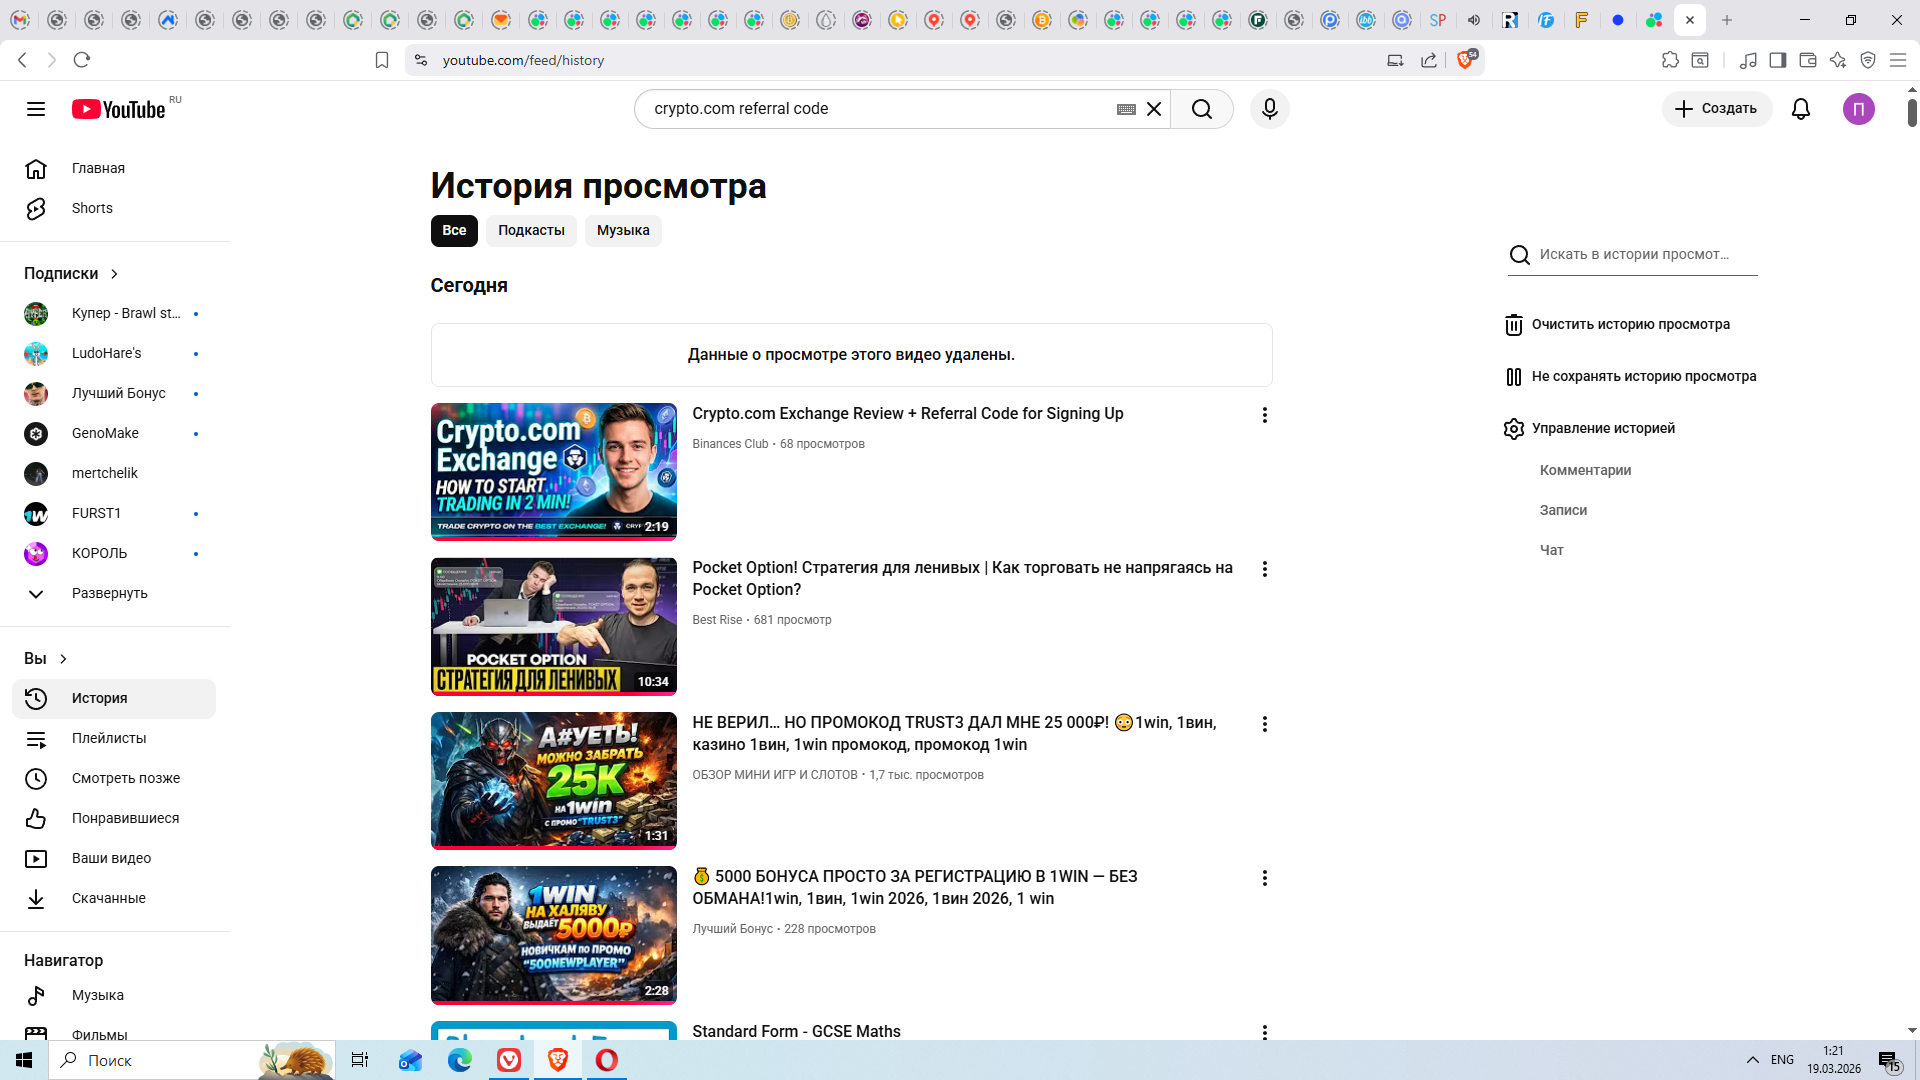Image resolution: width=1920 pixels, height=1080 pixels.
Task: Toggle the browser sidebar panel icon
Action: point(1777,60)
